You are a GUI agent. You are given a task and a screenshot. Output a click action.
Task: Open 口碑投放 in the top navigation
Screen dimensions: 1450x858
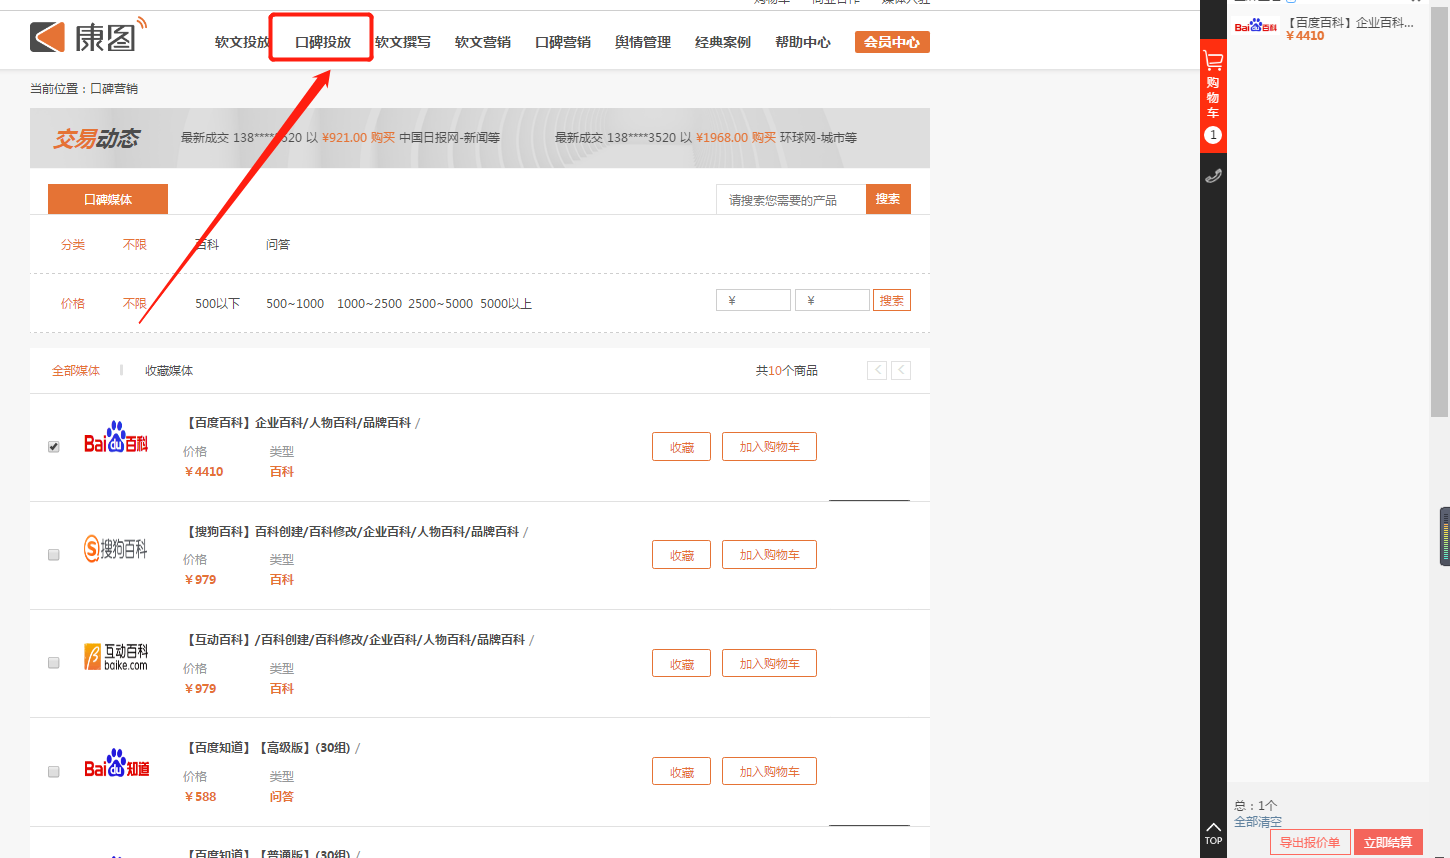(x=323, y=42)
